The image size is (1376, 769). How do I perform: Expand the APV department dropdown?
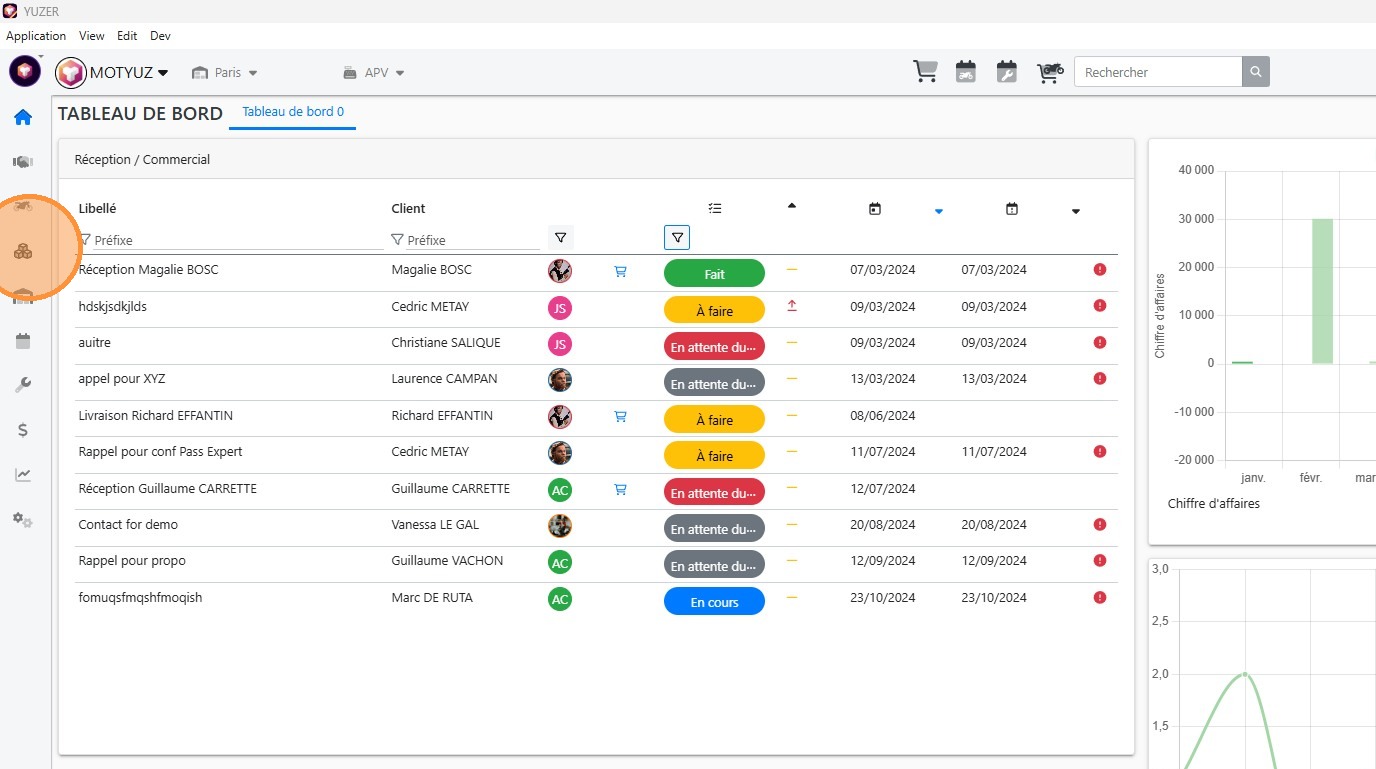374,73
